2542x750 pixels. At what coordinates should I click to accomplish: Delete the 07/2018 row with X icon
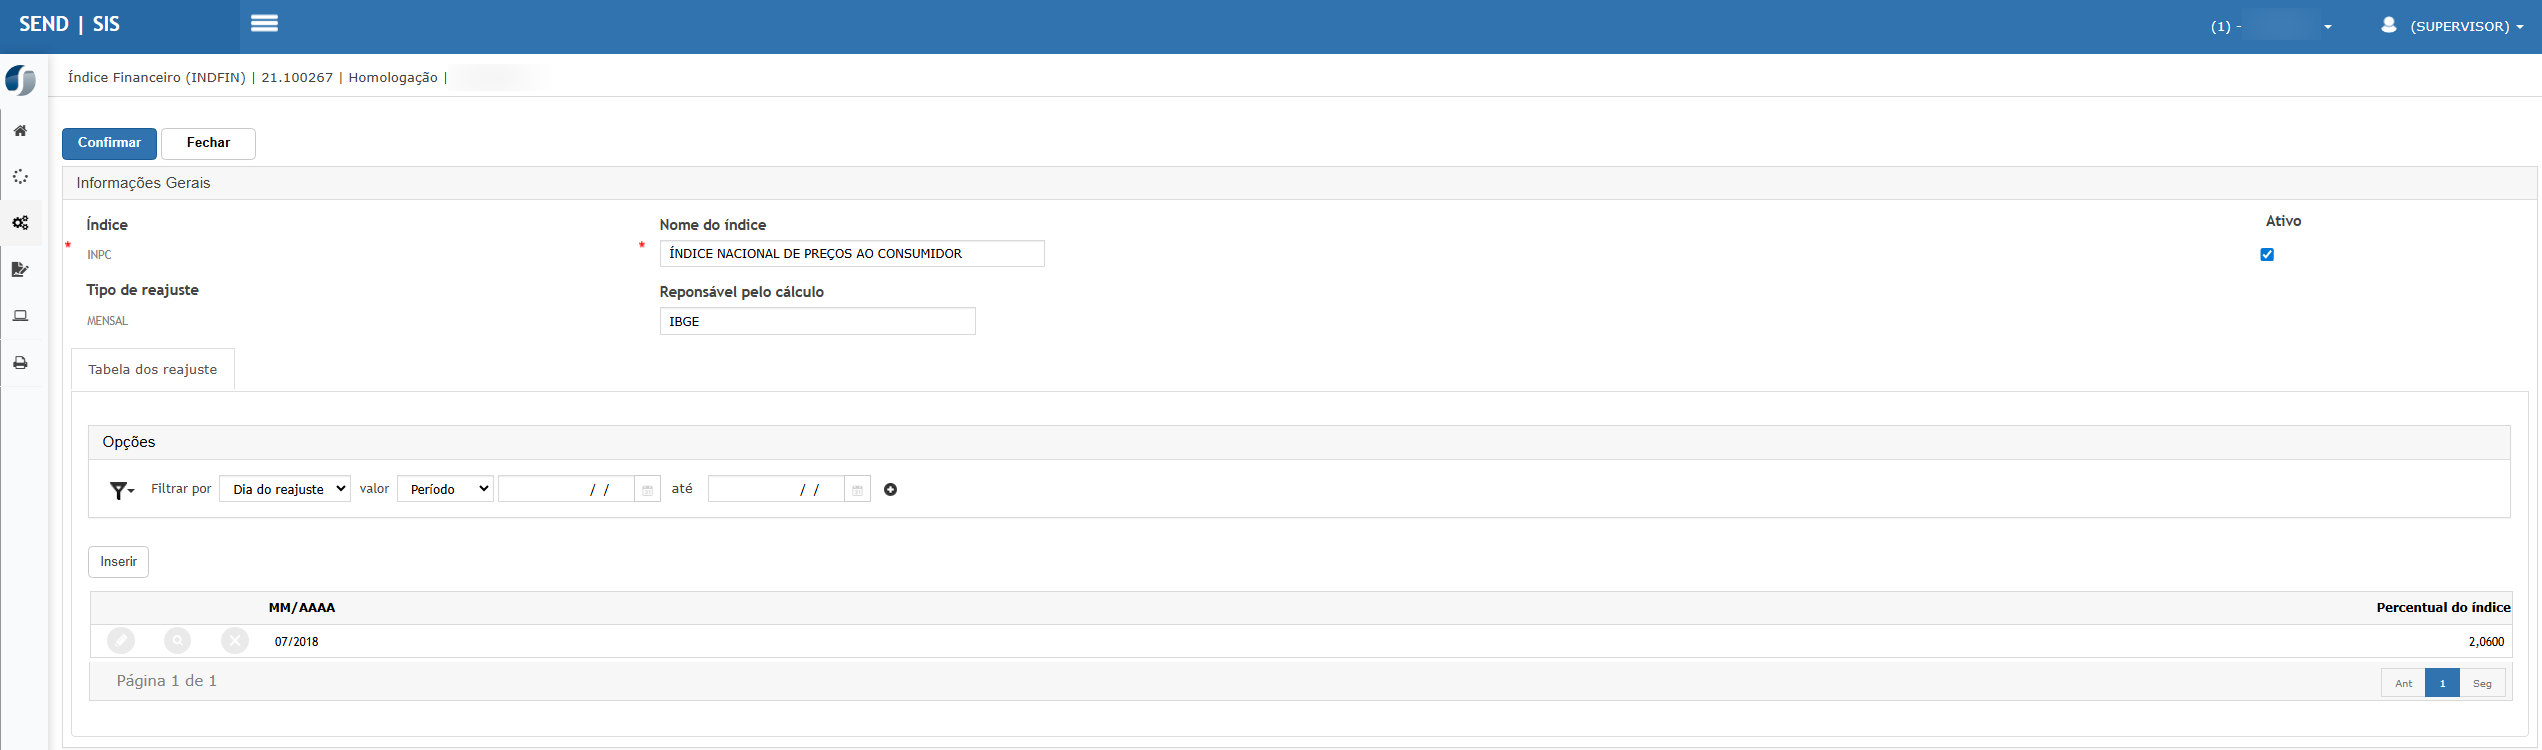point(235,641)
